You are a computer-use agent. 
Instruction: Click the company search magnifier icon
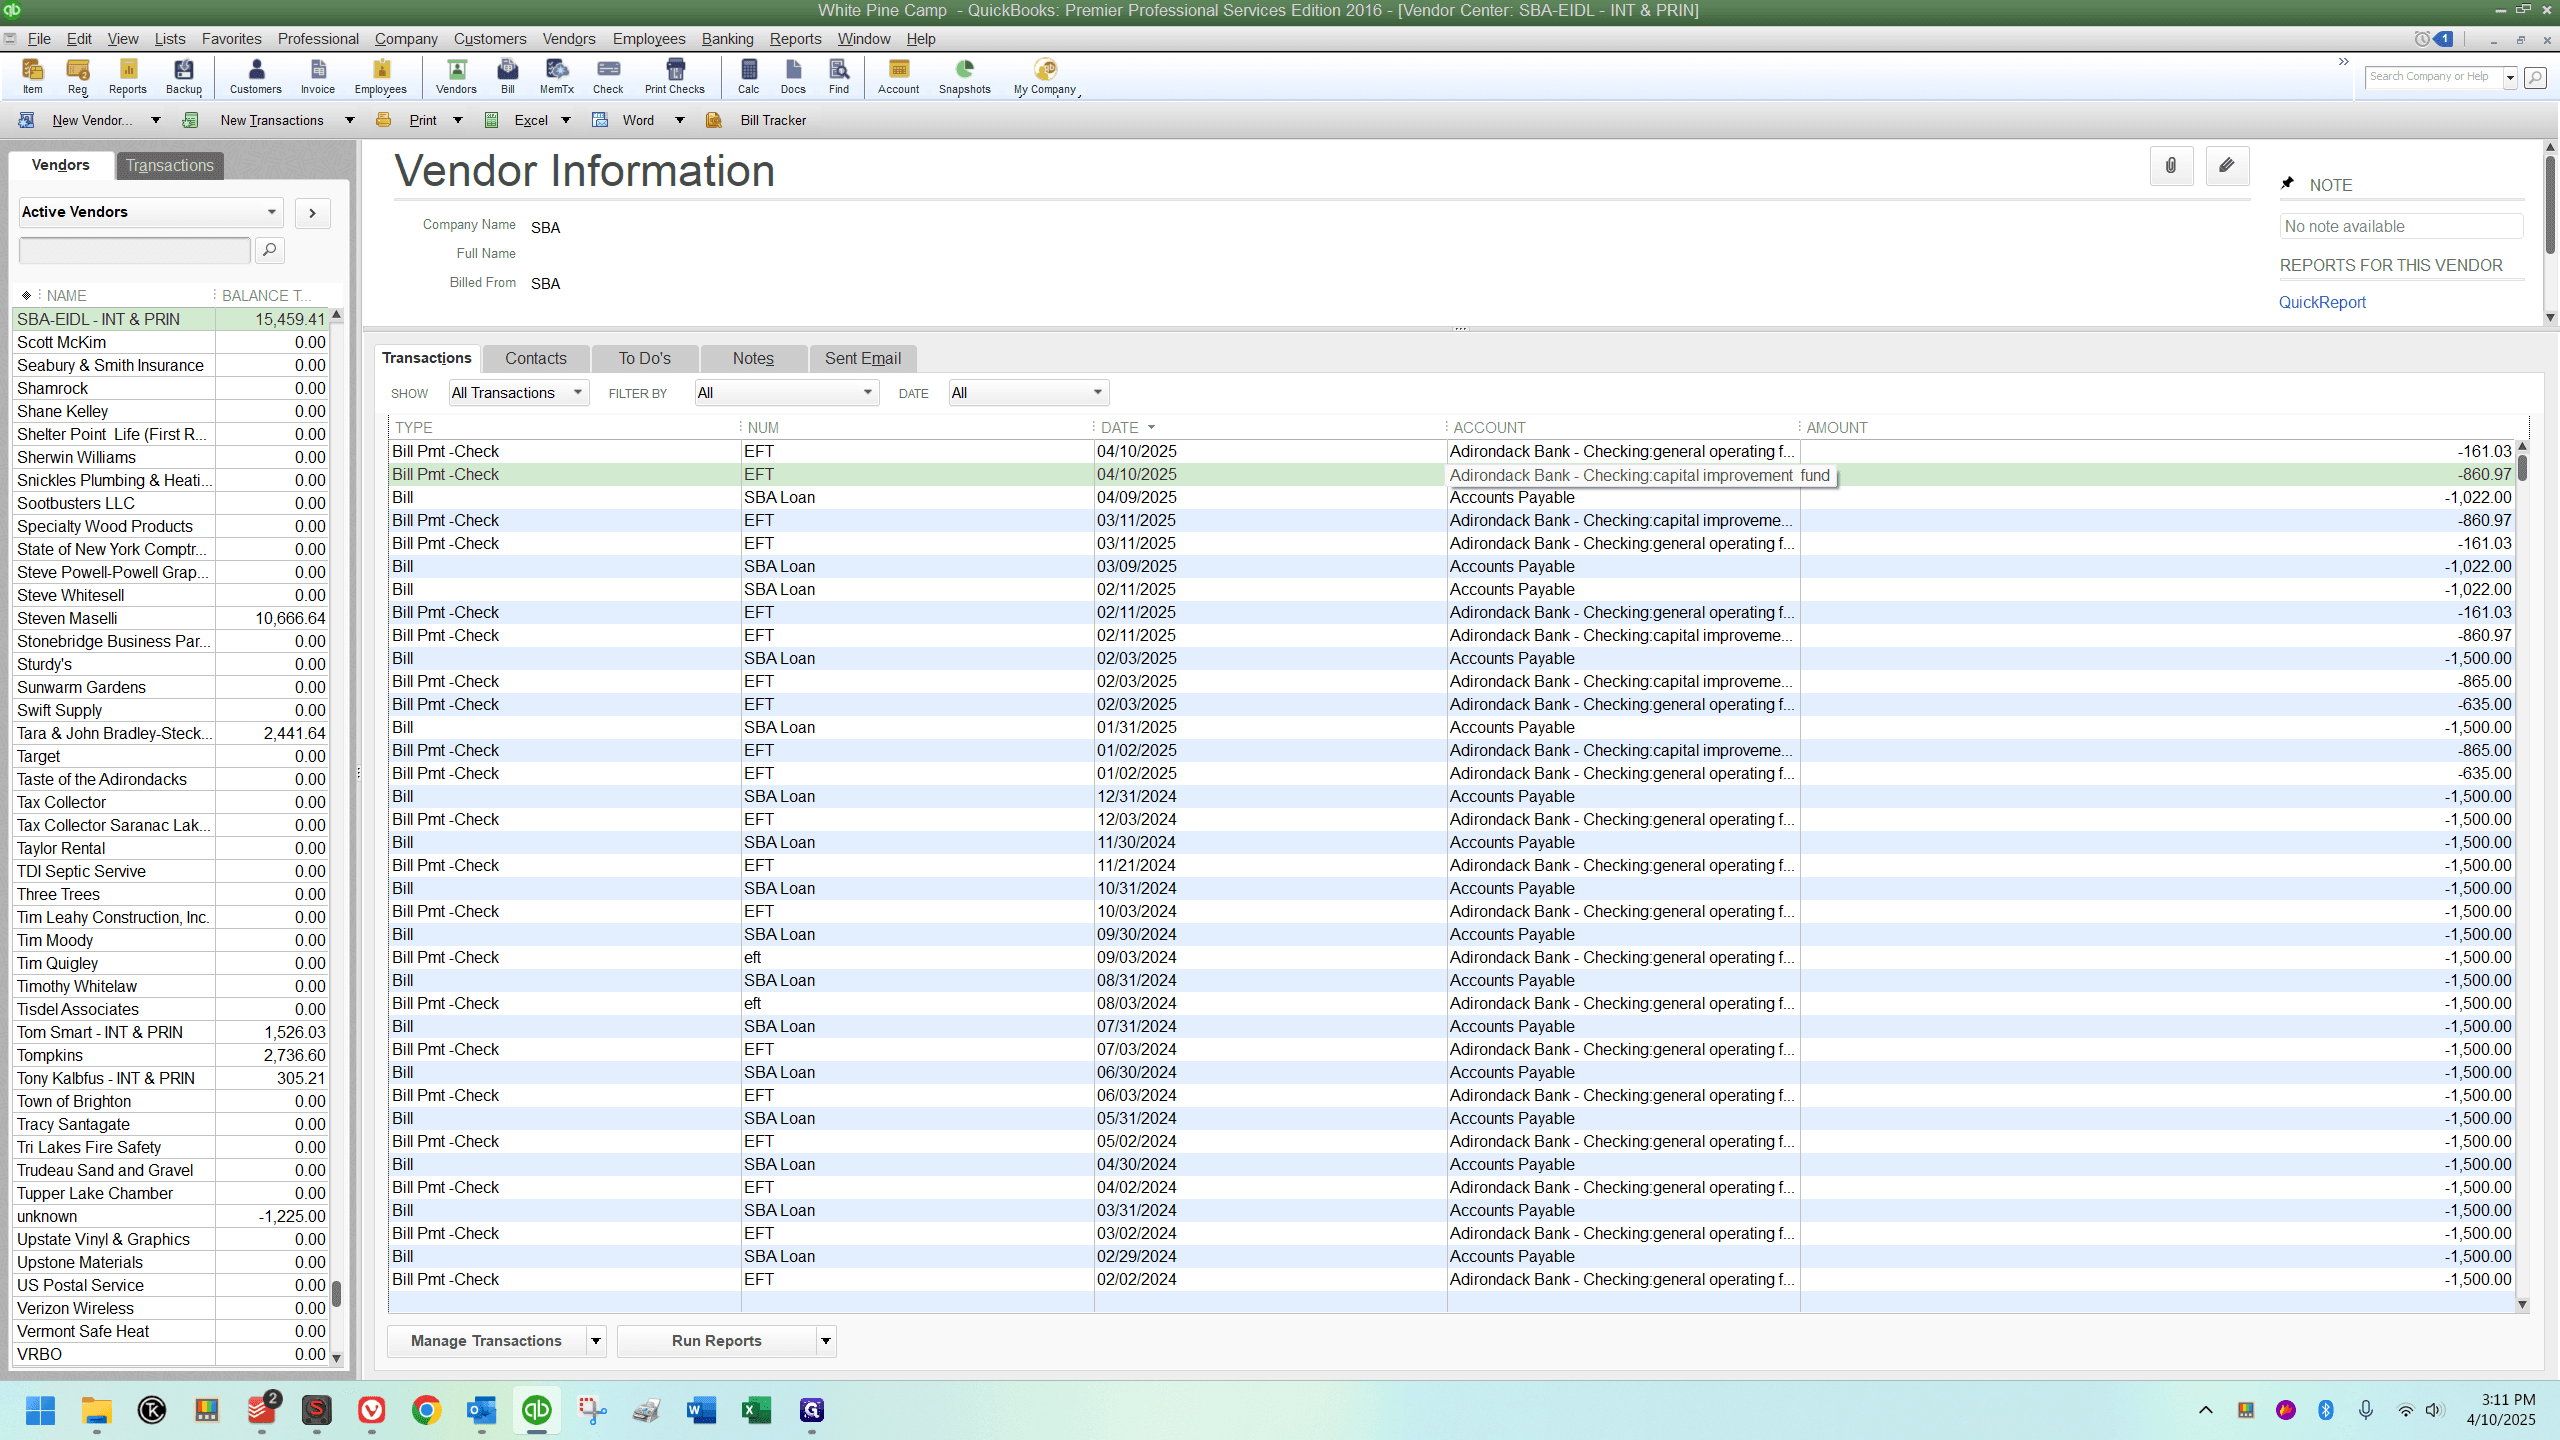pyautogui.click(x=2535, y=77)
